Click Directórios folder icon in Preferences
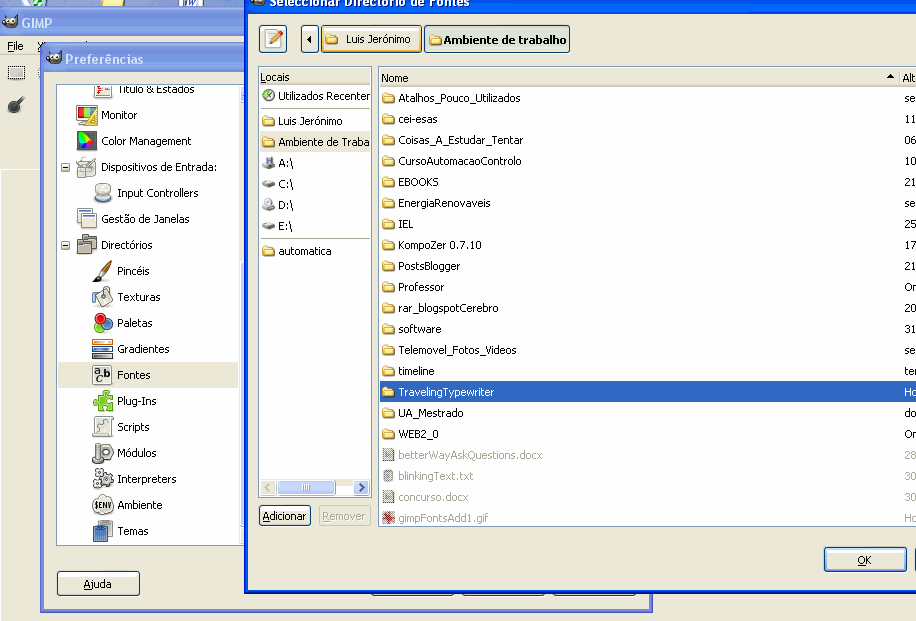 coord(86,245)
